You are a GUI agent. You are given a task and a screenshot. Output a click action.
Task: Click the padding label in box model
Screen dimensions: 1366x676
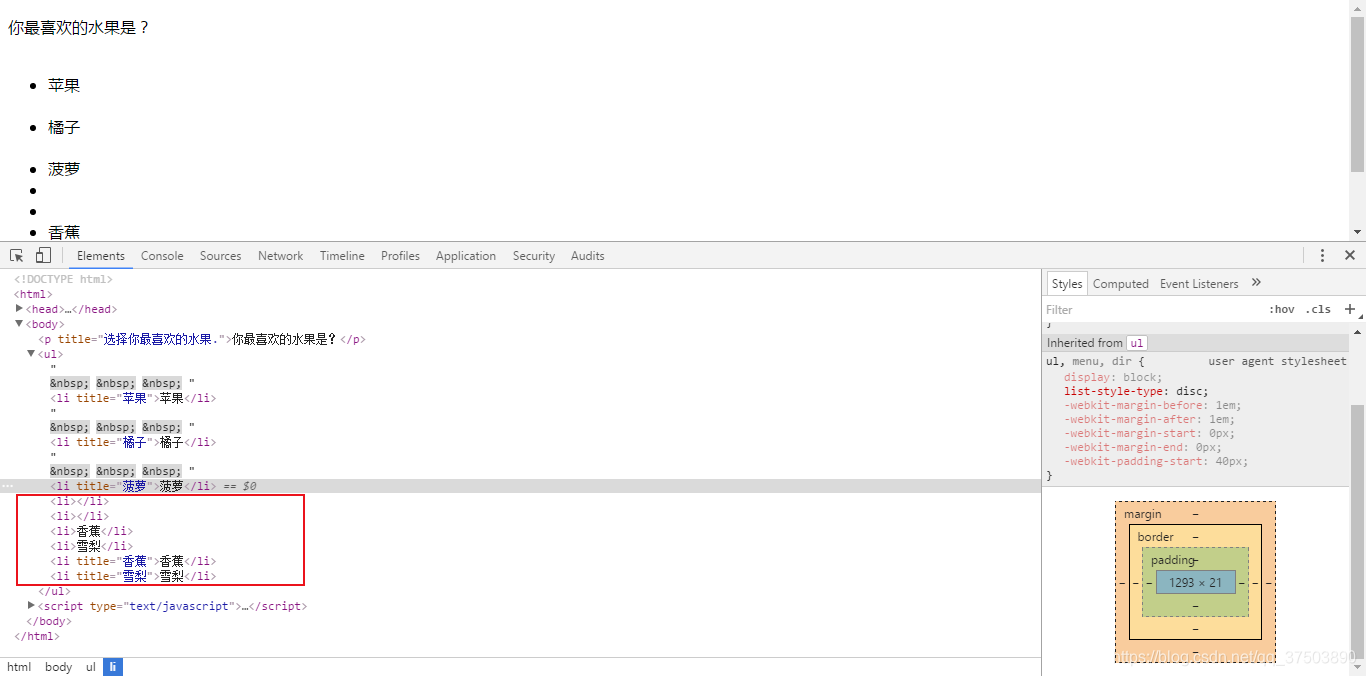click(1173, 560)
